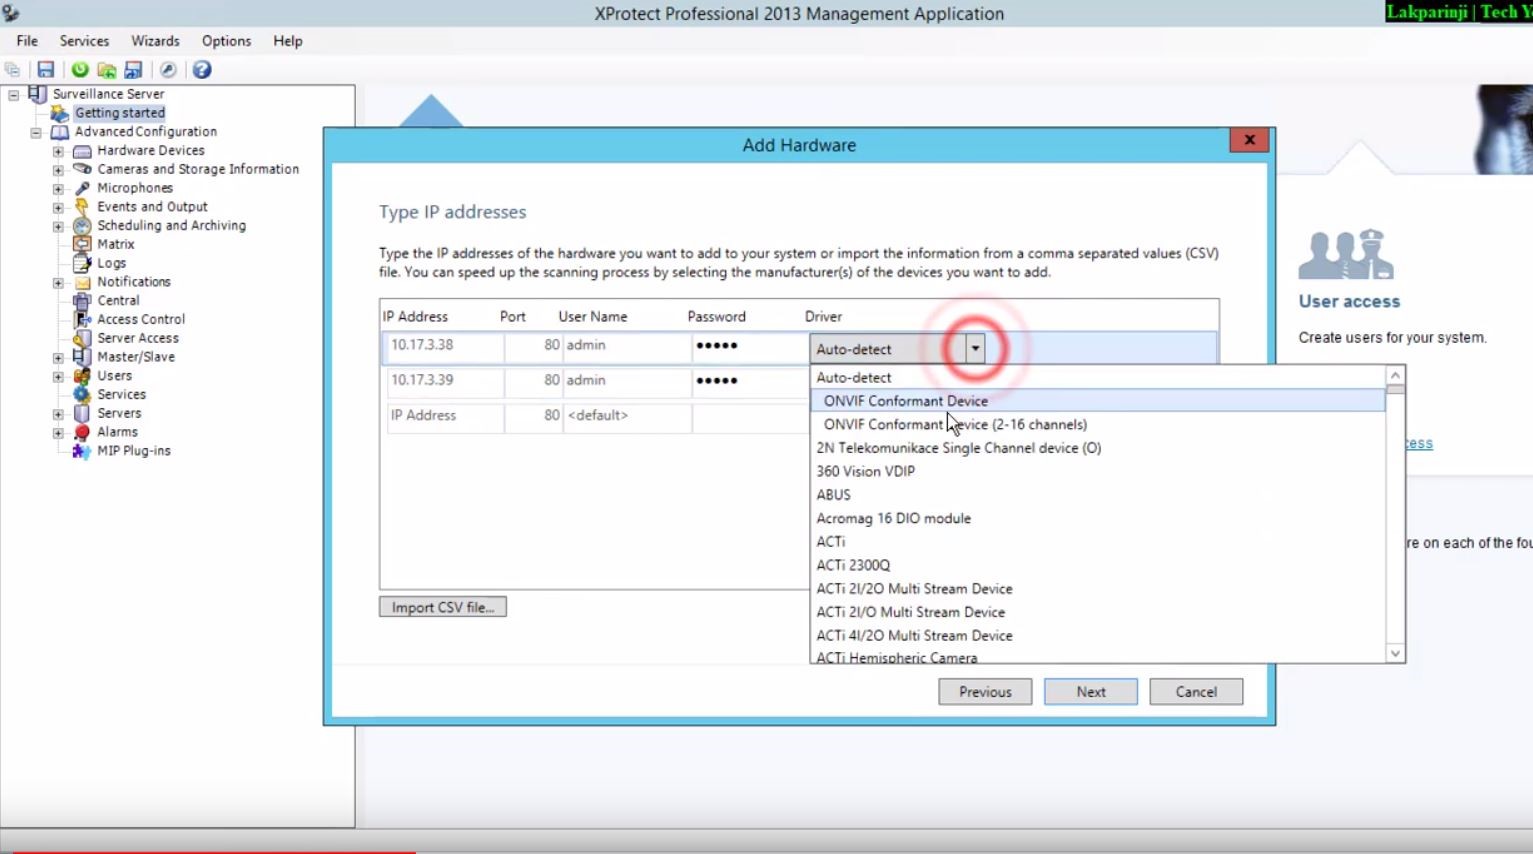Click the blue Help question mark icon
This screenshot has width=1533, height=854.
tap(202, 70)
